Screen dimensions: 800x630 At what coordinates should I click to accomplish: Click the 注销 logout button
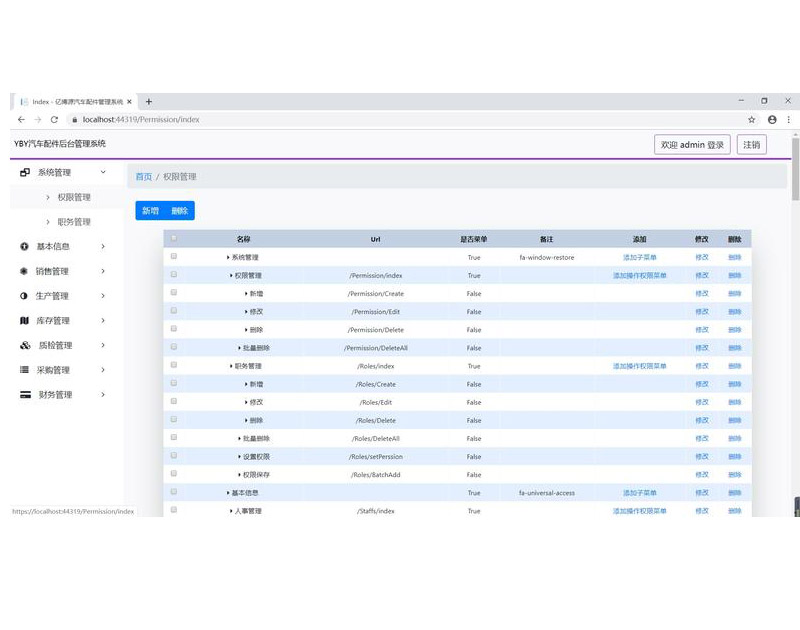point(751,145)
